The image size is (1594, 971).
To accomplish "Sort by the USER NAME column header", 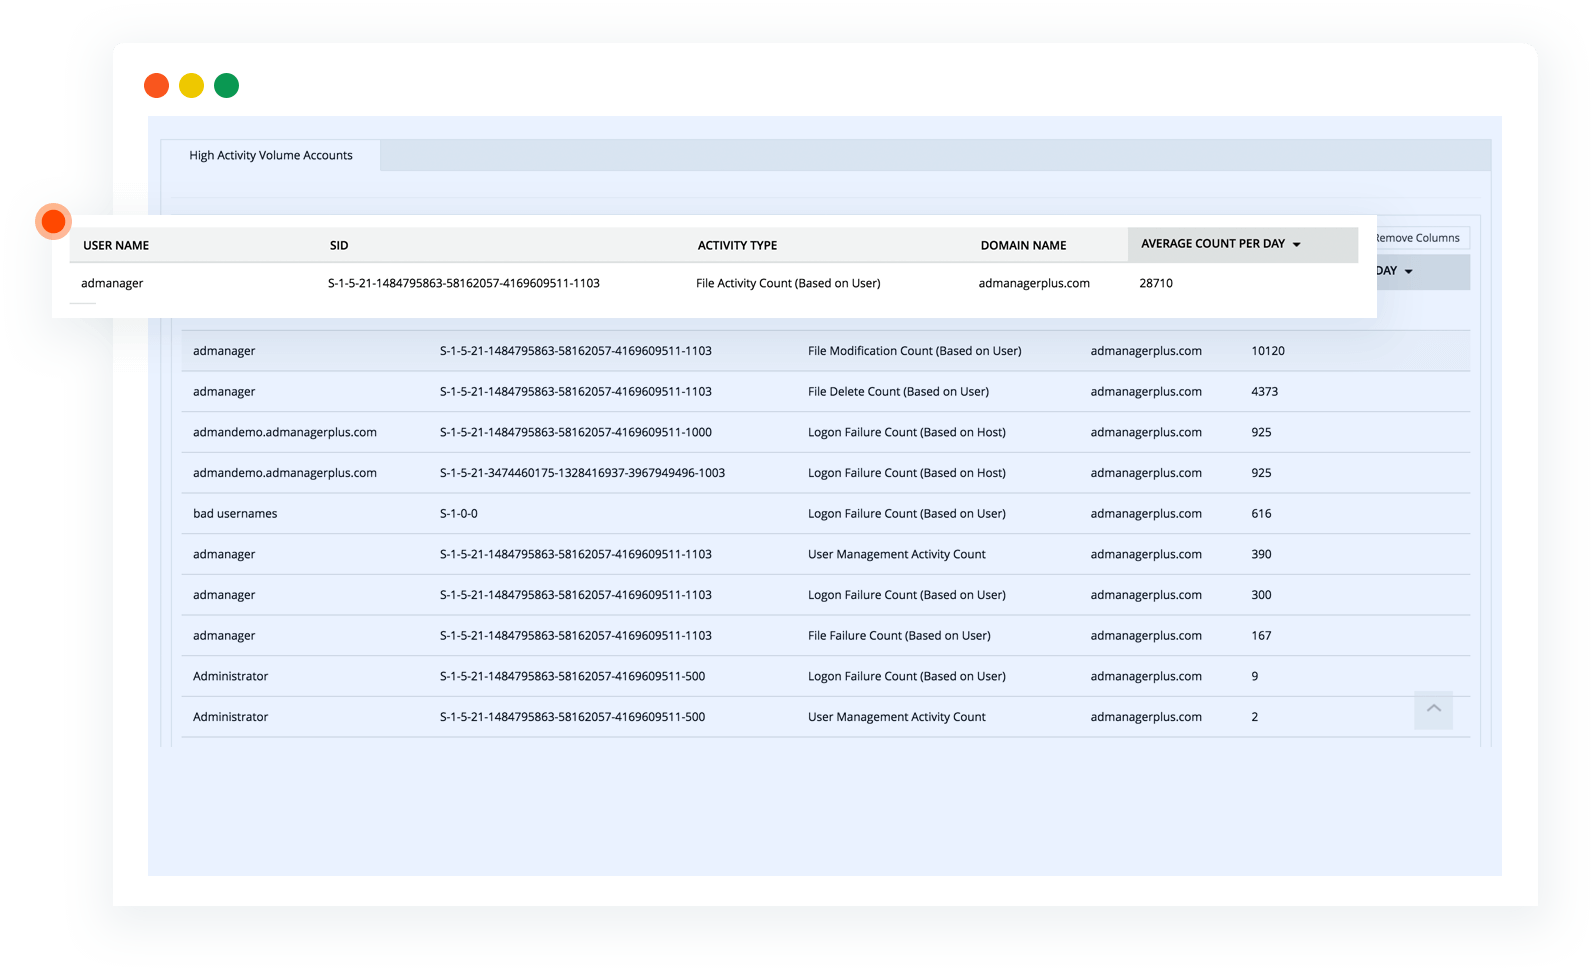I will (x=116, y=246).
